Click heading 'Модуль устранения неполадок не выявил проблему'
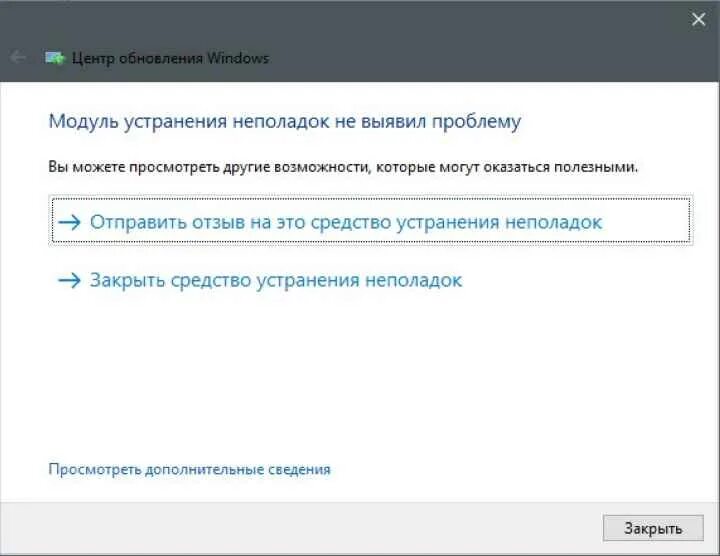 pyautogui.click(x=285, y=122)
